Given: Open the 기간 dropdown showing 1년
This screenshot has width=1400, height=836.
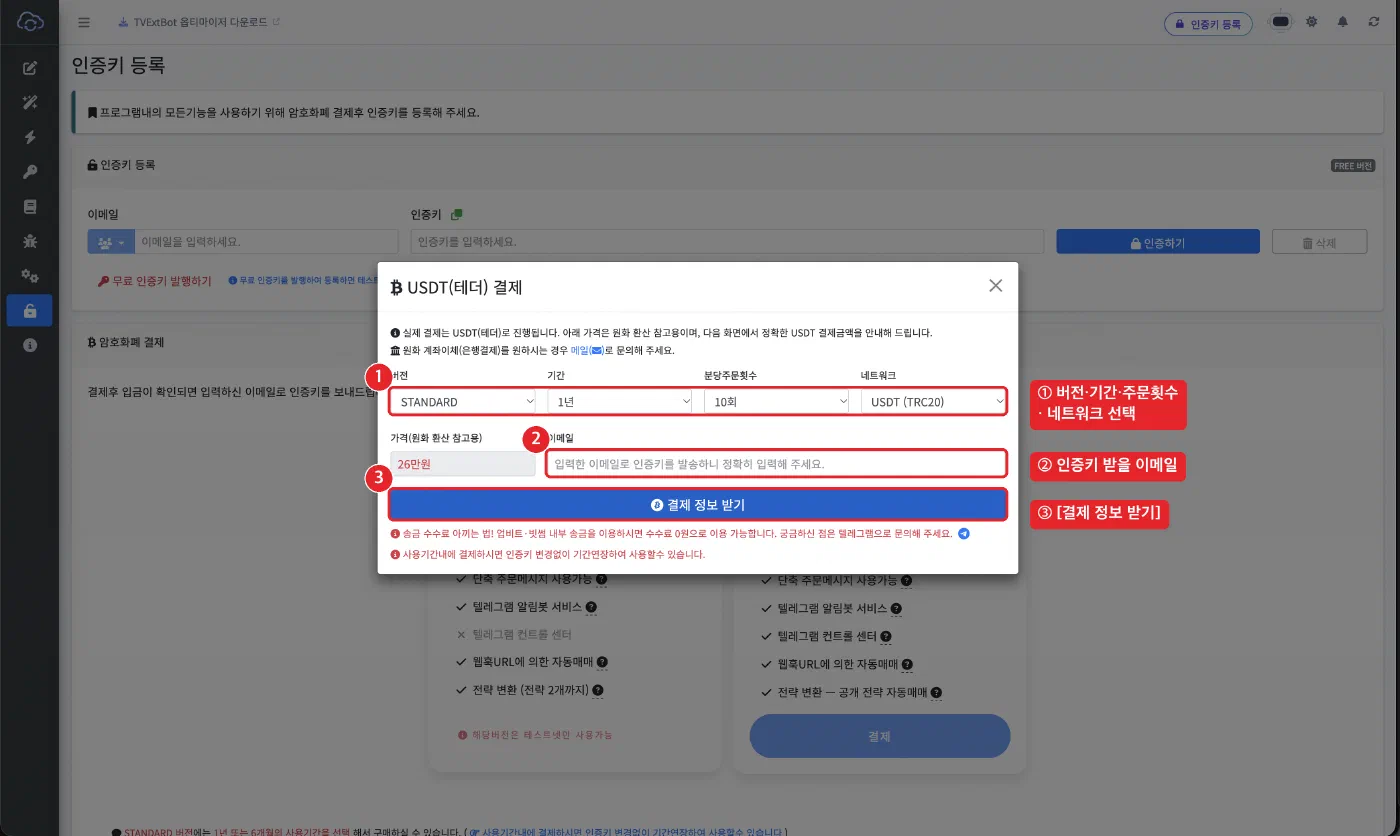Looking at the screenshot, I should click(x=620, y=402).
